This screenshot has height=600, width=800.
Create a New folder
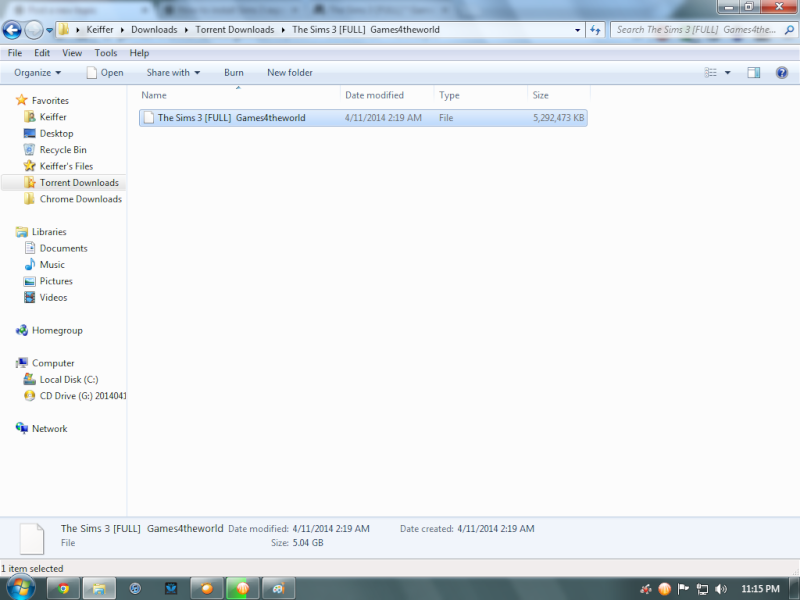point(290,73)
